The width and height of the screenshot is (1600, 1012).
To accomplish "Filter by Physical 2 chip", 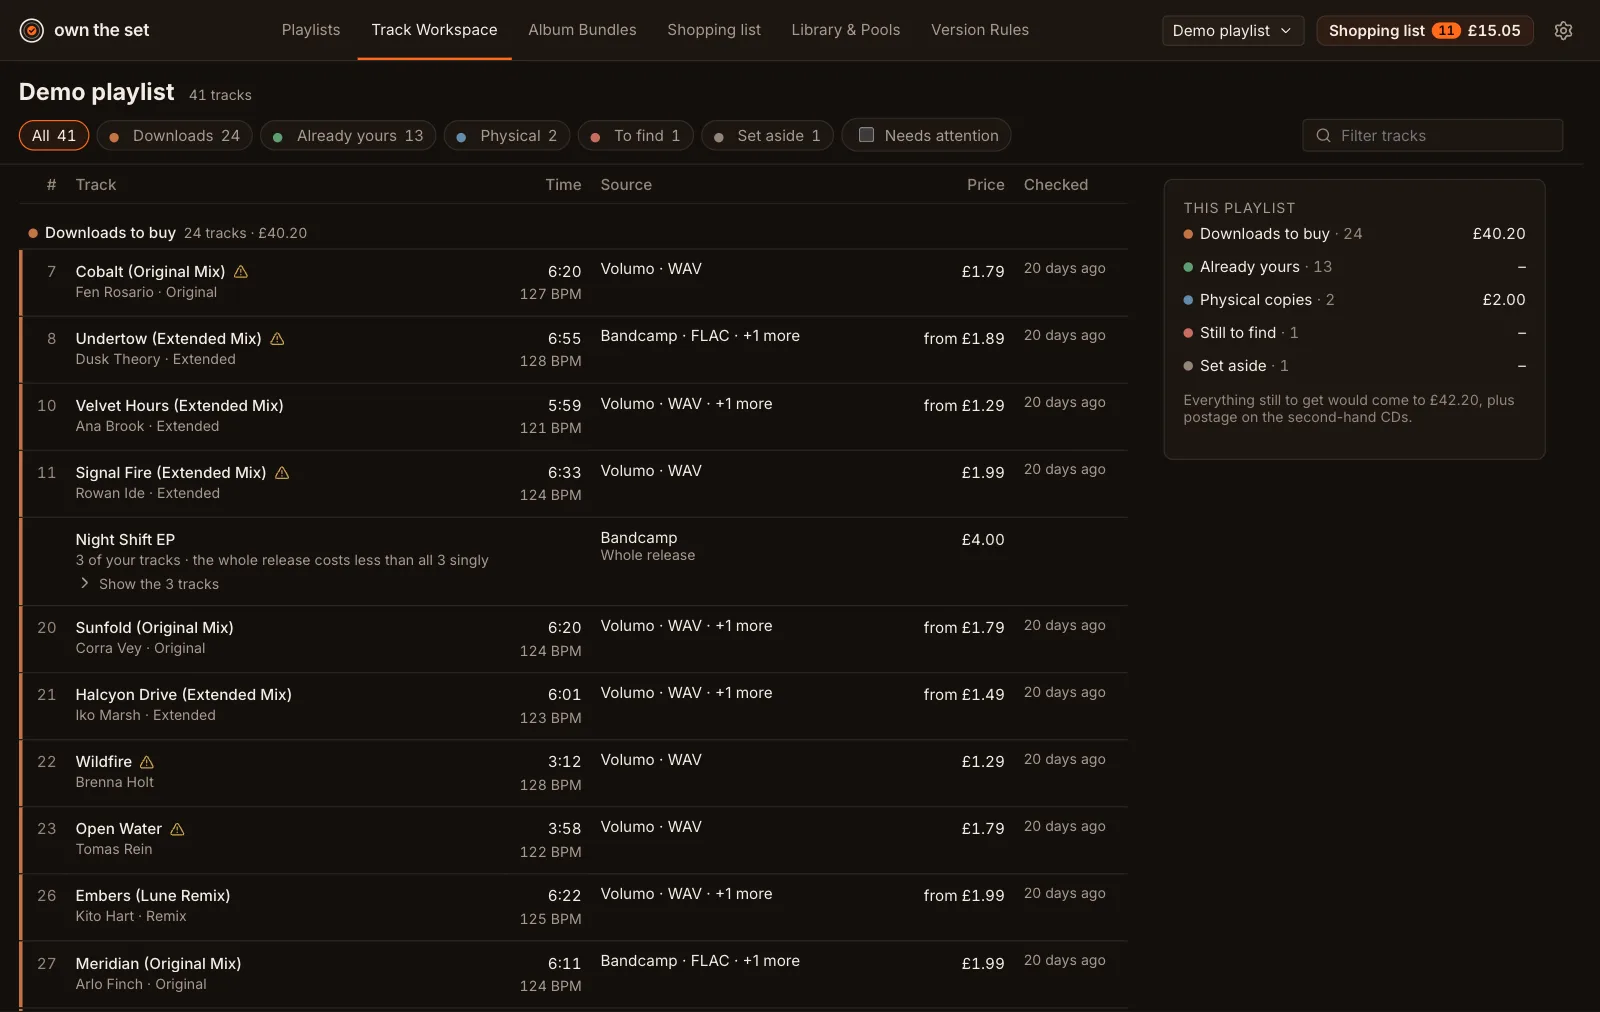I will tap(507, 135).
